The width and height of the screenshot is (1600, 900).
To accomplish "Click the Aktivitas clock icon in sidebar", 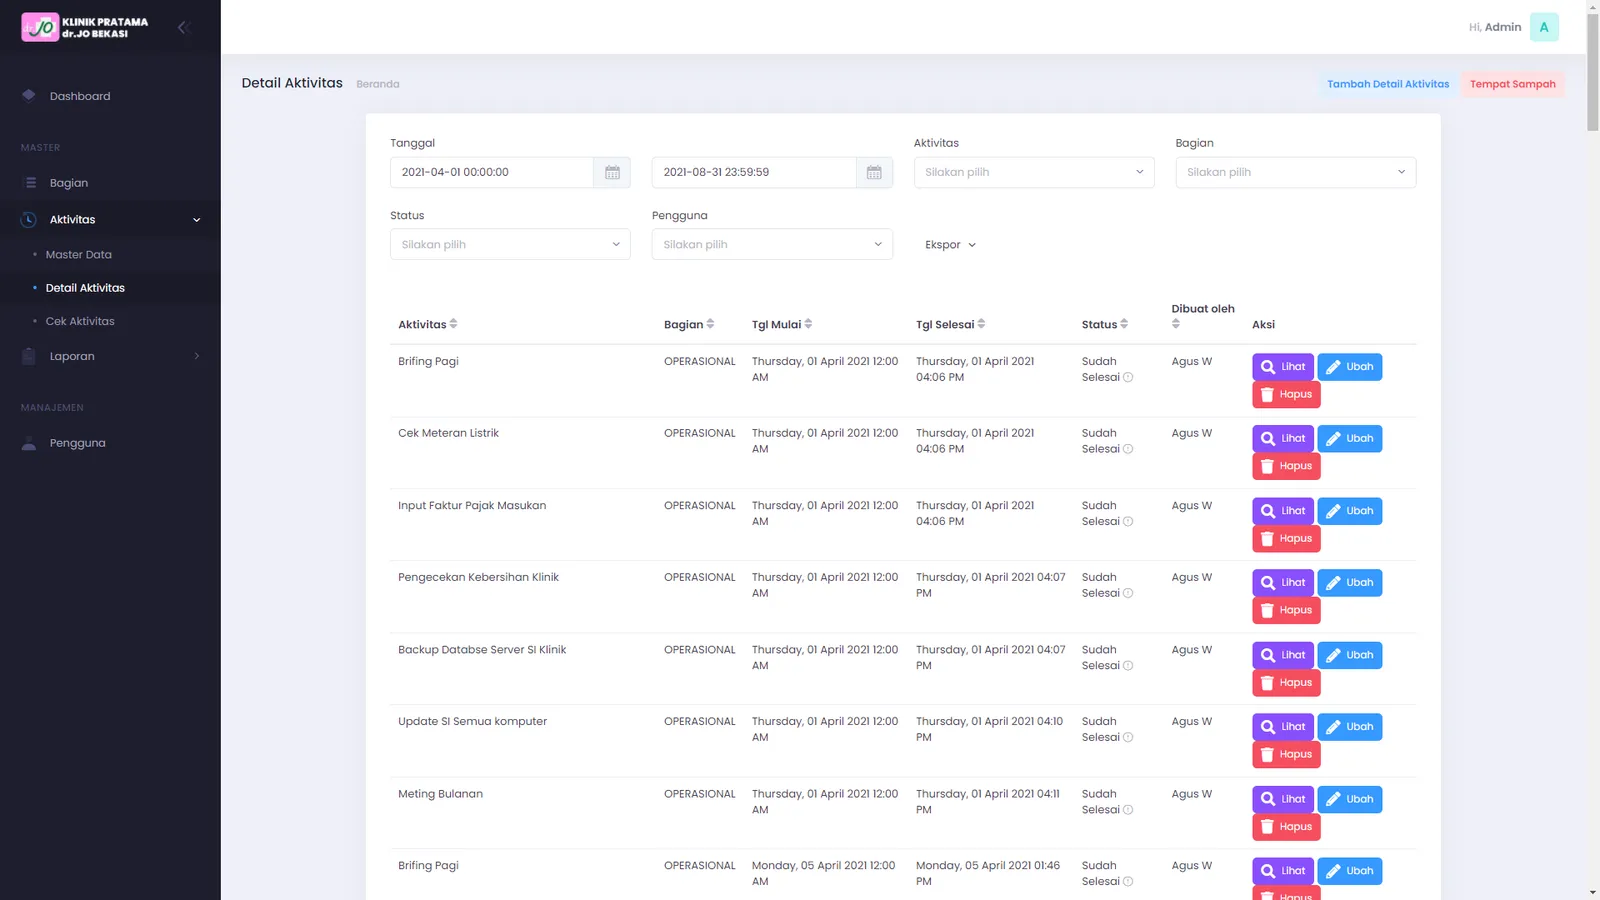I will pyautogui.click(x=29, y=219).
